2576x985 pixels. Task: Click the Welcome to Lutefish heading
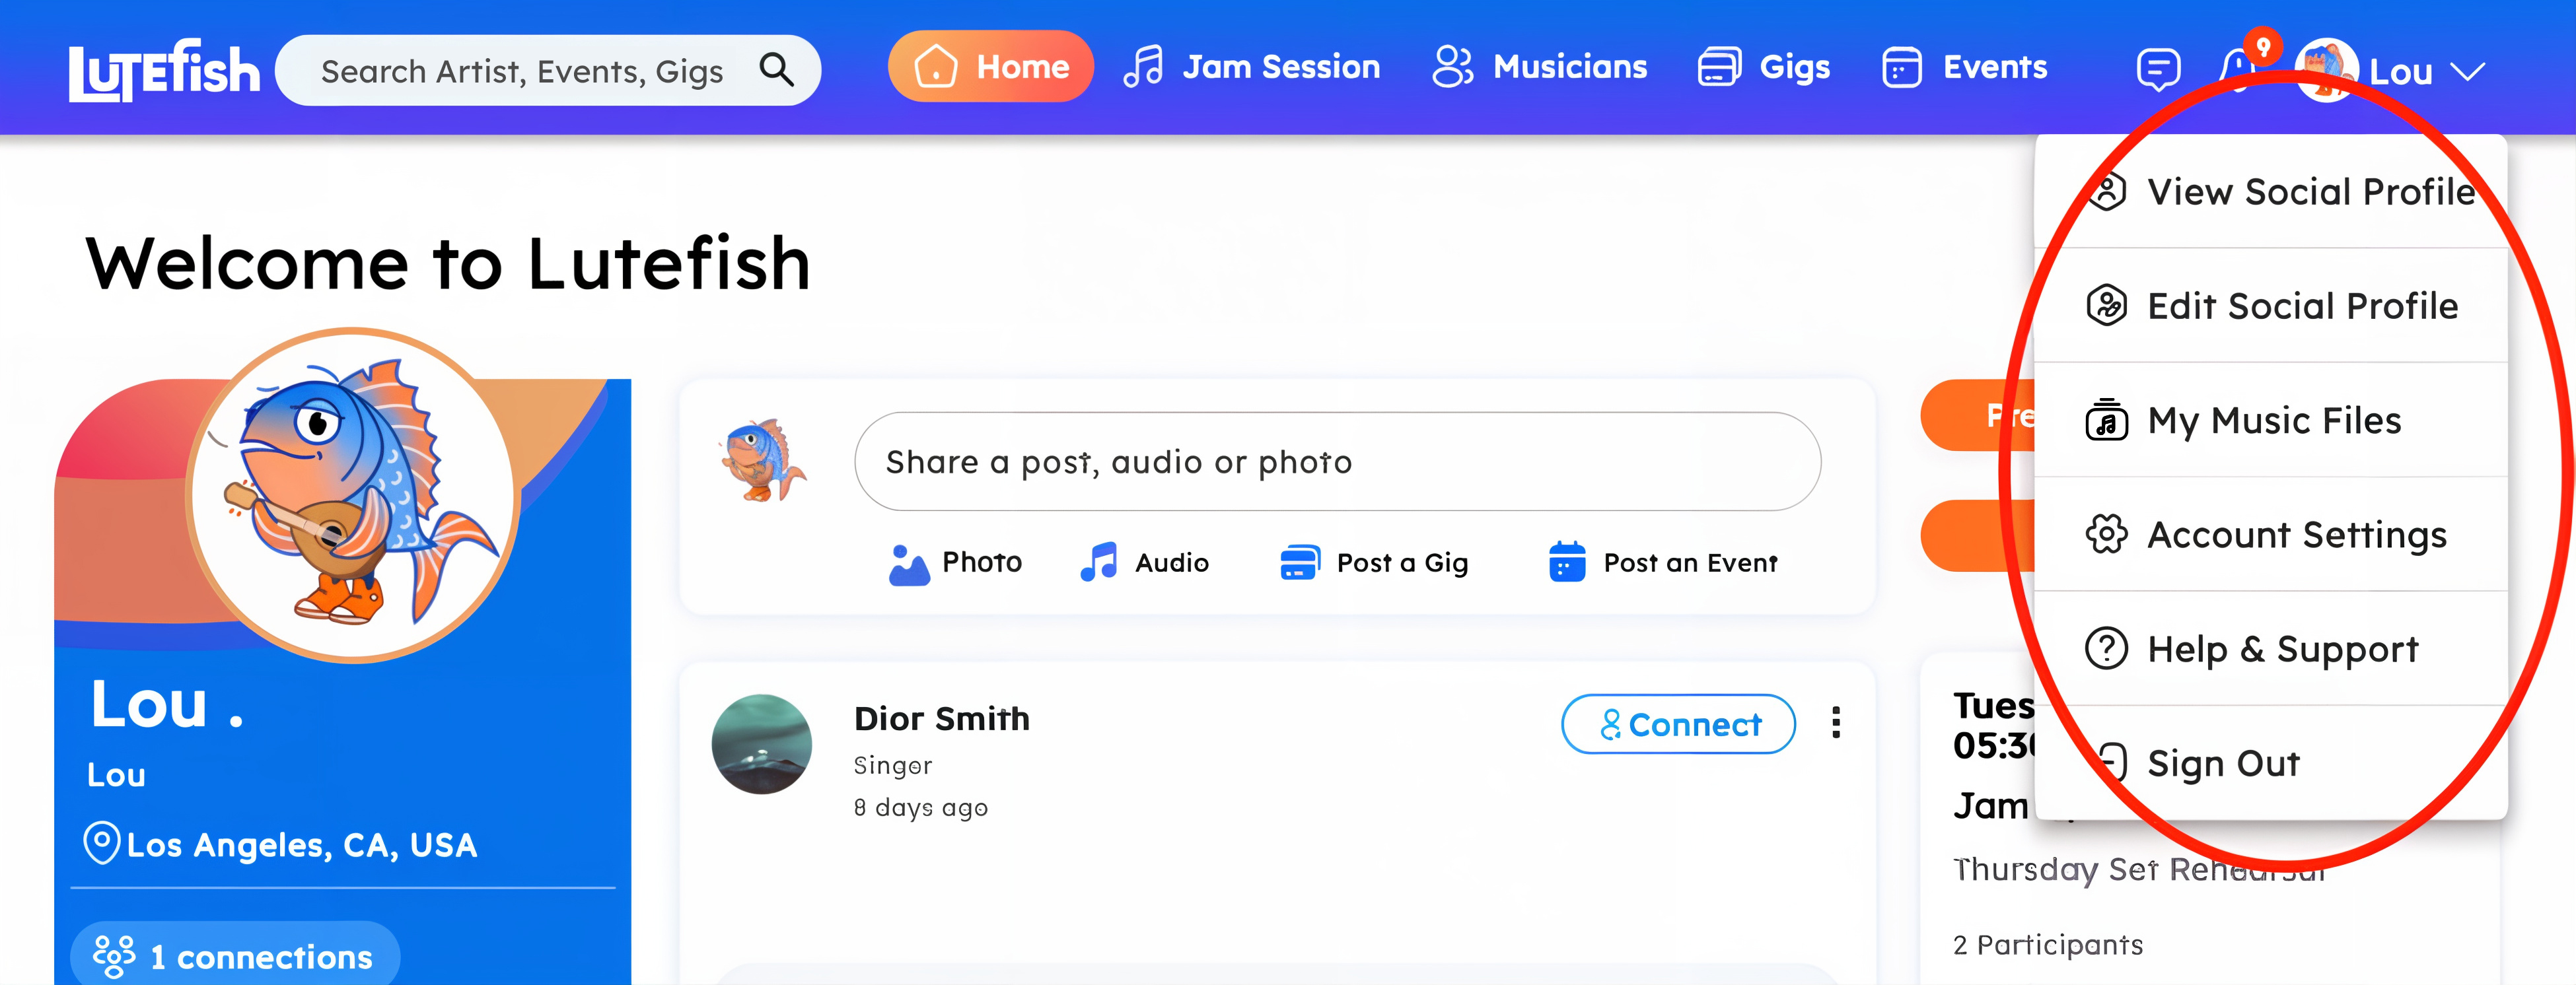pos(448,263)
